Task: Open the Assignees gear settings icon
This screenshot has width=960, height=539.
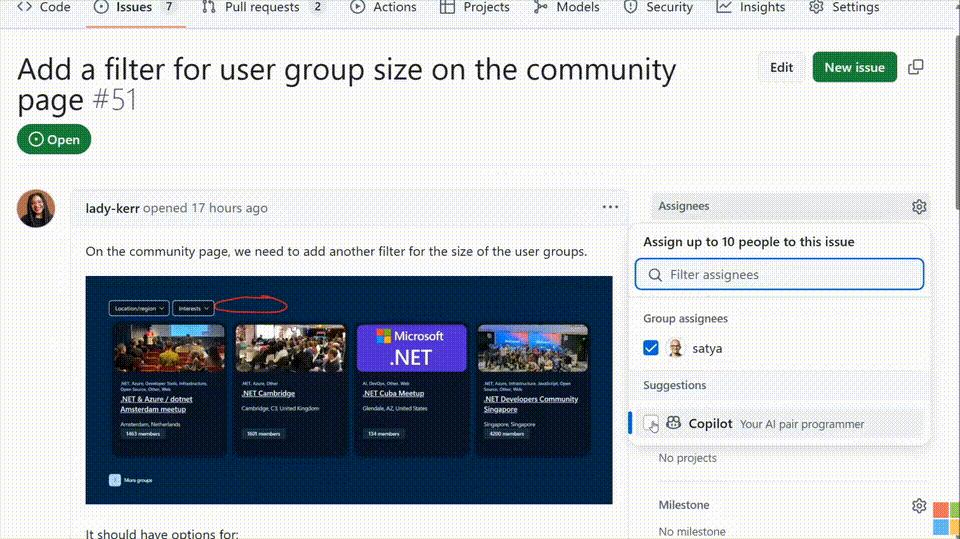Action: pyautogui.click(x=918, y=207)
